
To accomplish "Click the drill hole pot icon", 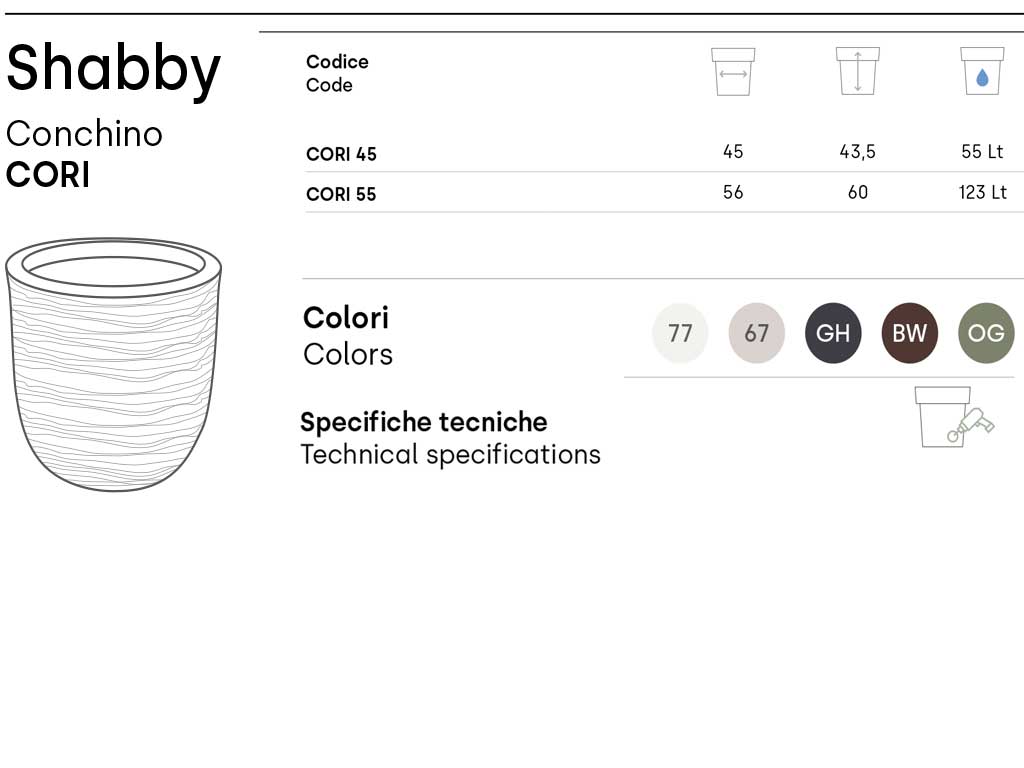I will [953, 417].
